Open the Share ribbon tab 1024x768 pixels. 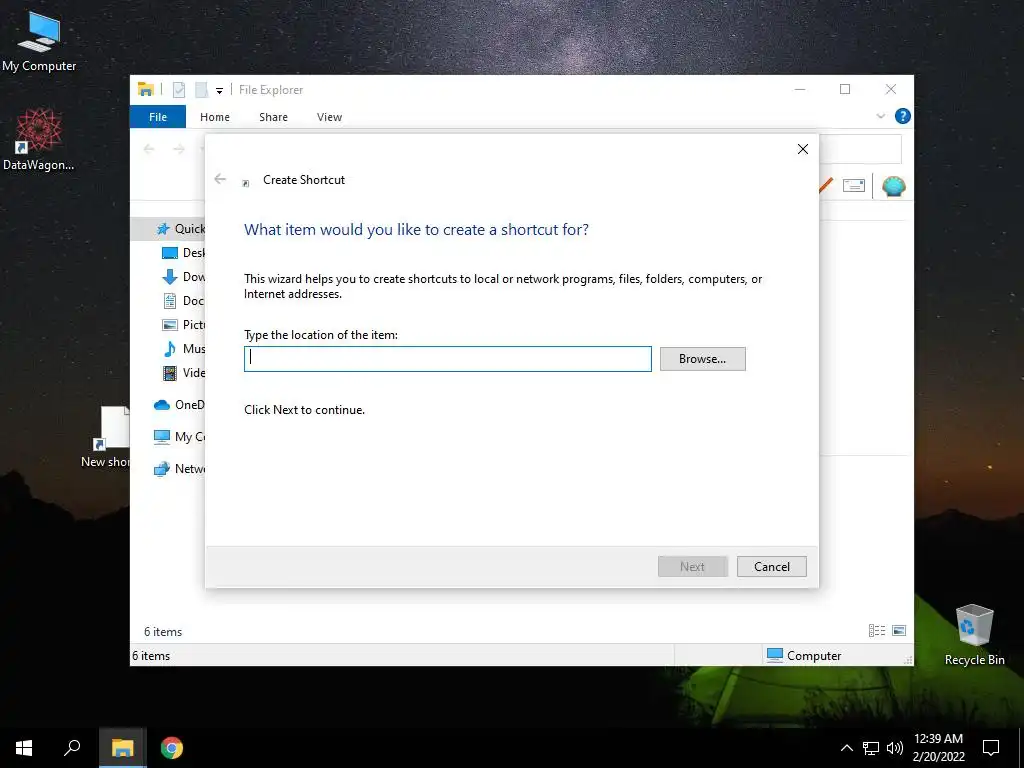(273, 117)
